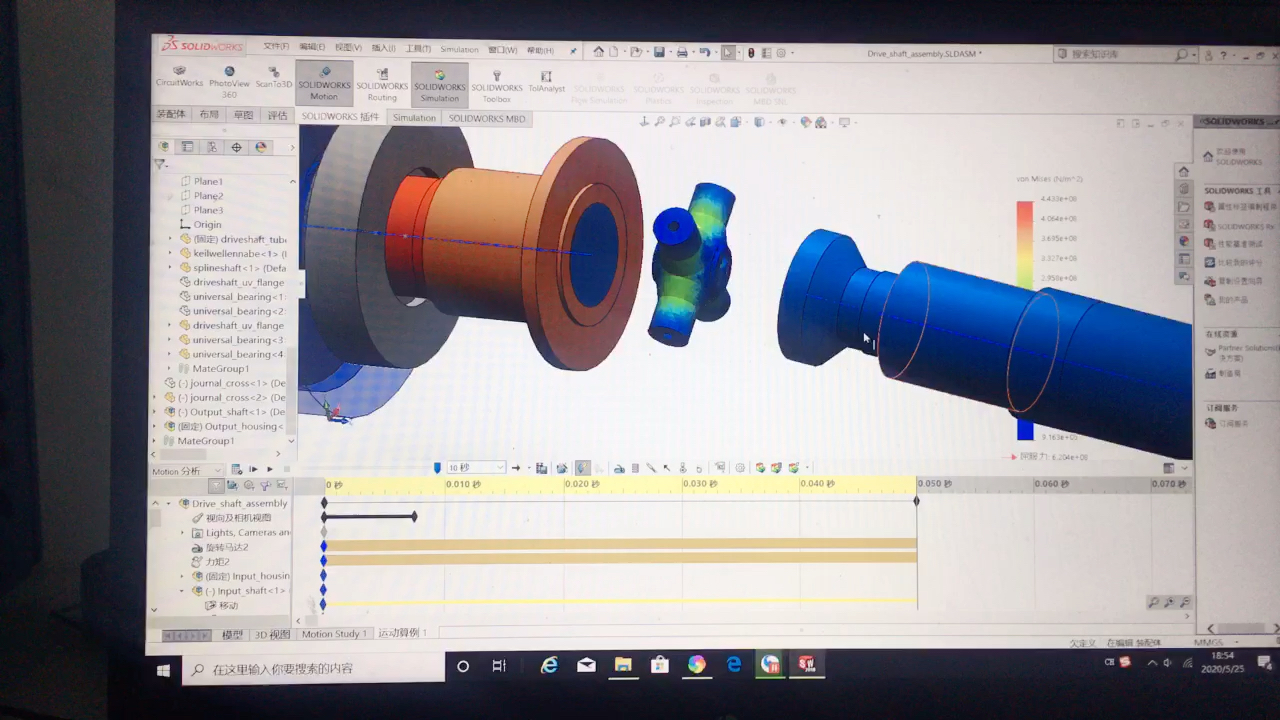Click the von Mises color legend bar
1280x720 pixels.
click(x=1025, y=320)
